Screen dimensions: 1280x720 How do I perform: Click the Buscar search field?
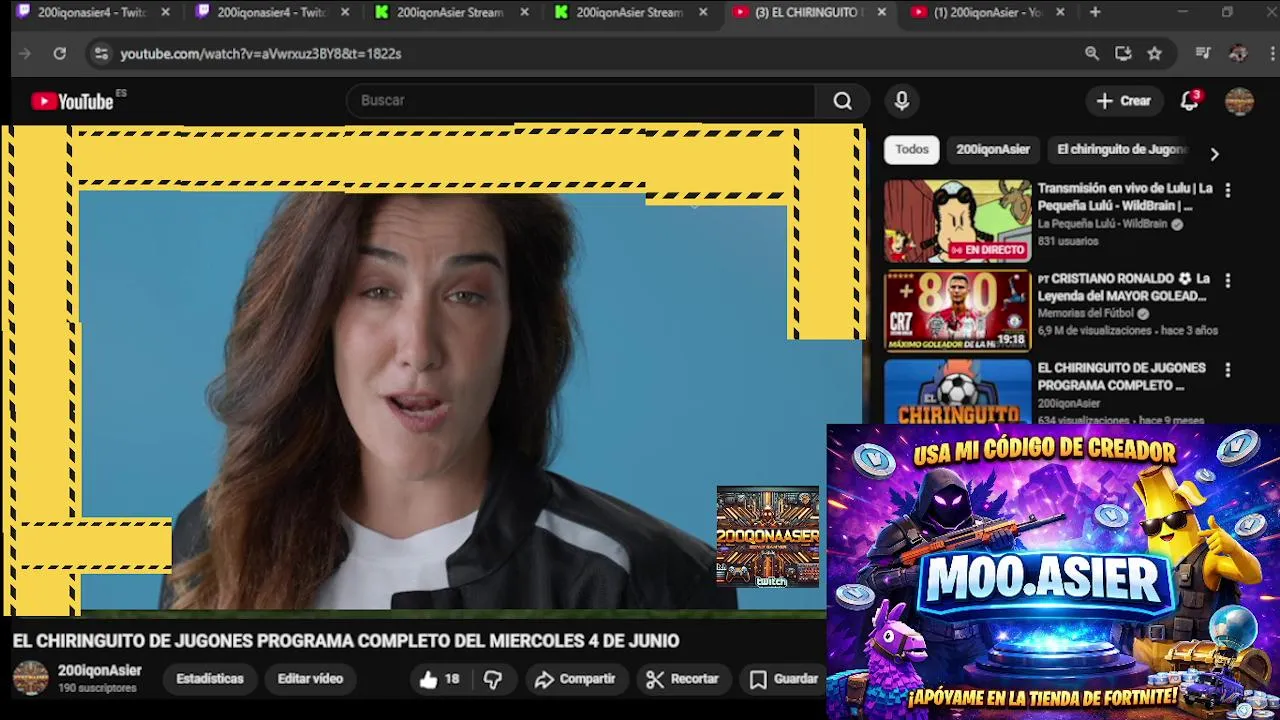pyautogui.click(x=582, y=100)
